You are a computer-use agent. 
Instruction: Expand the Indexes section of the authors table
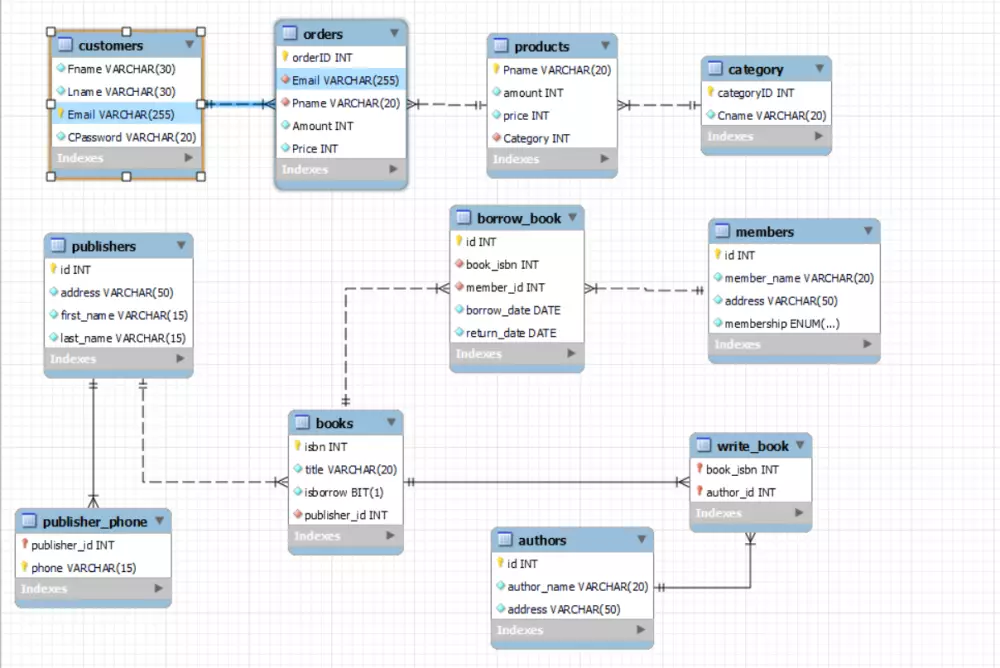[x=572, y=630]
